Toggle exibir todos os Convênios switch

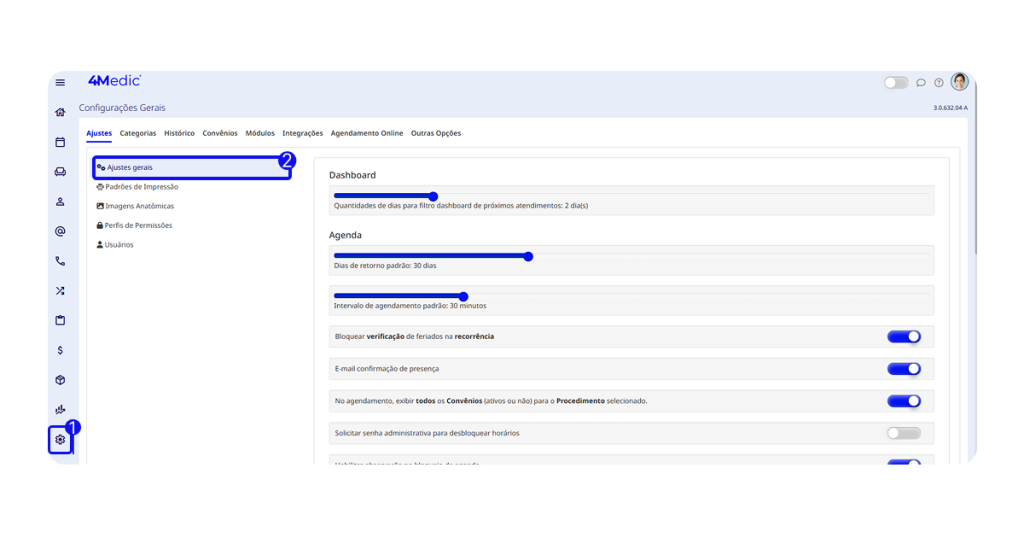[904, 401]
